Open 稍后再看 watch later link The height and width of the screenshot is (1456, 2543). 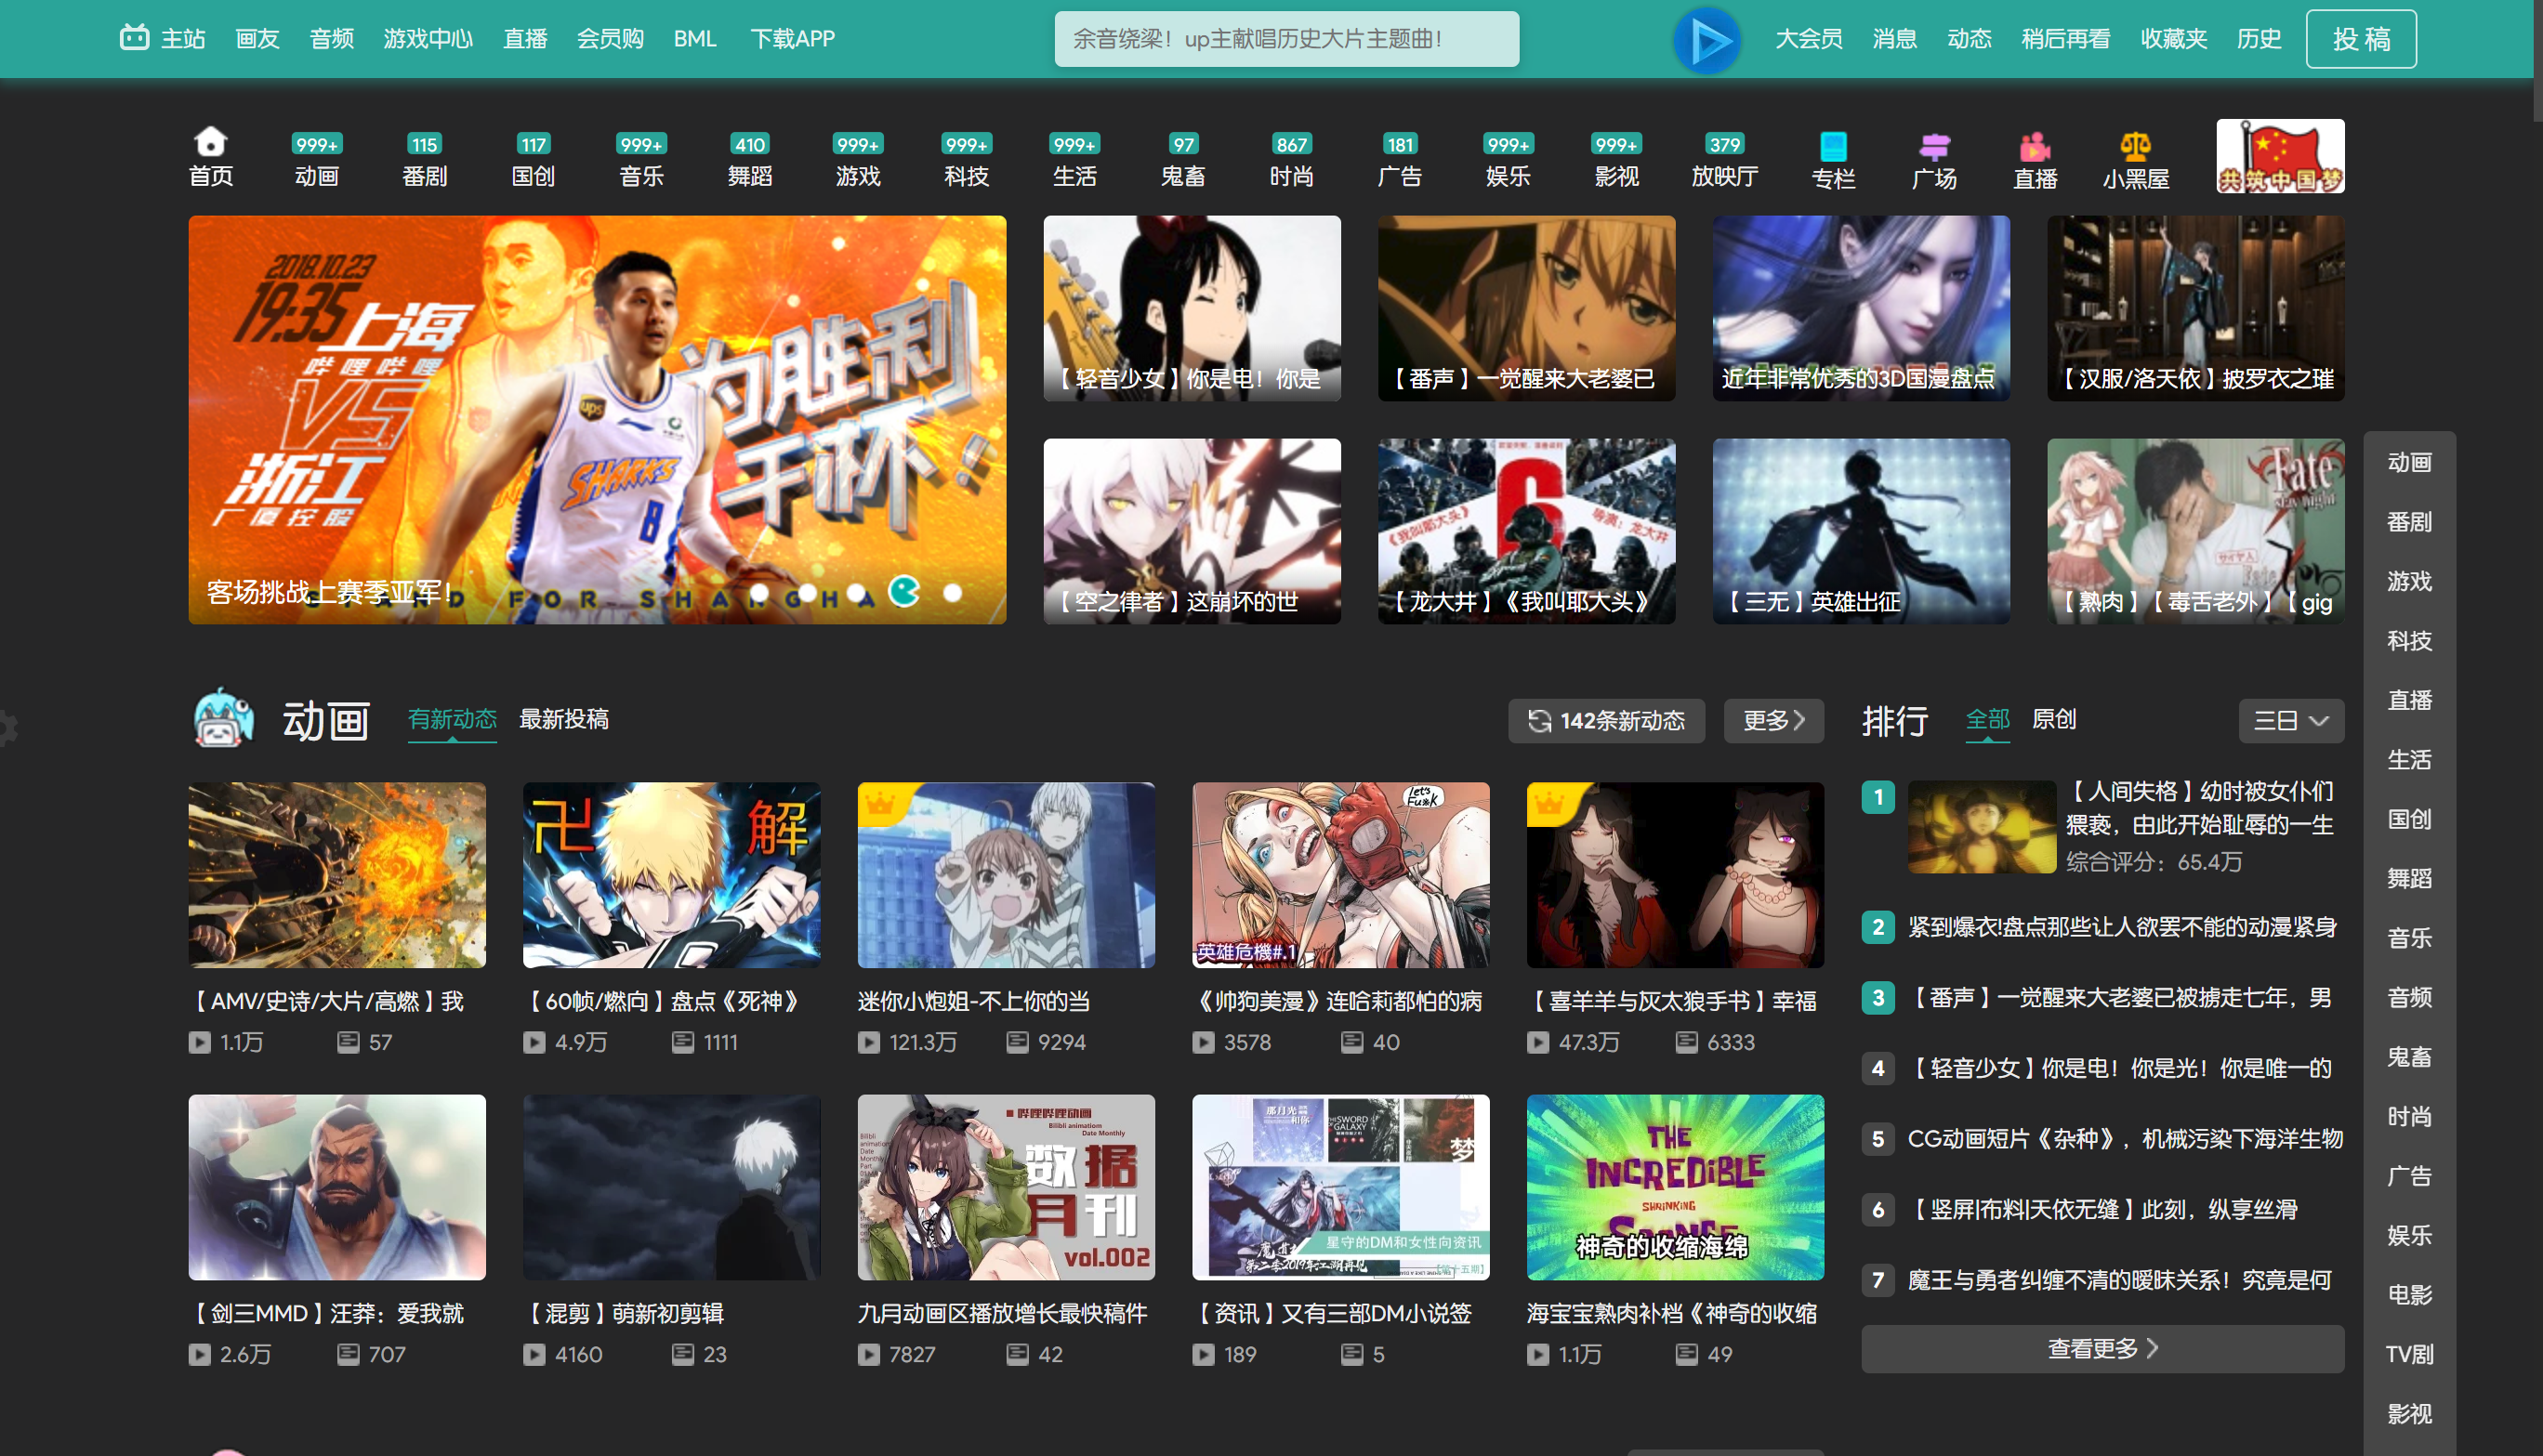pos(2065,39)
